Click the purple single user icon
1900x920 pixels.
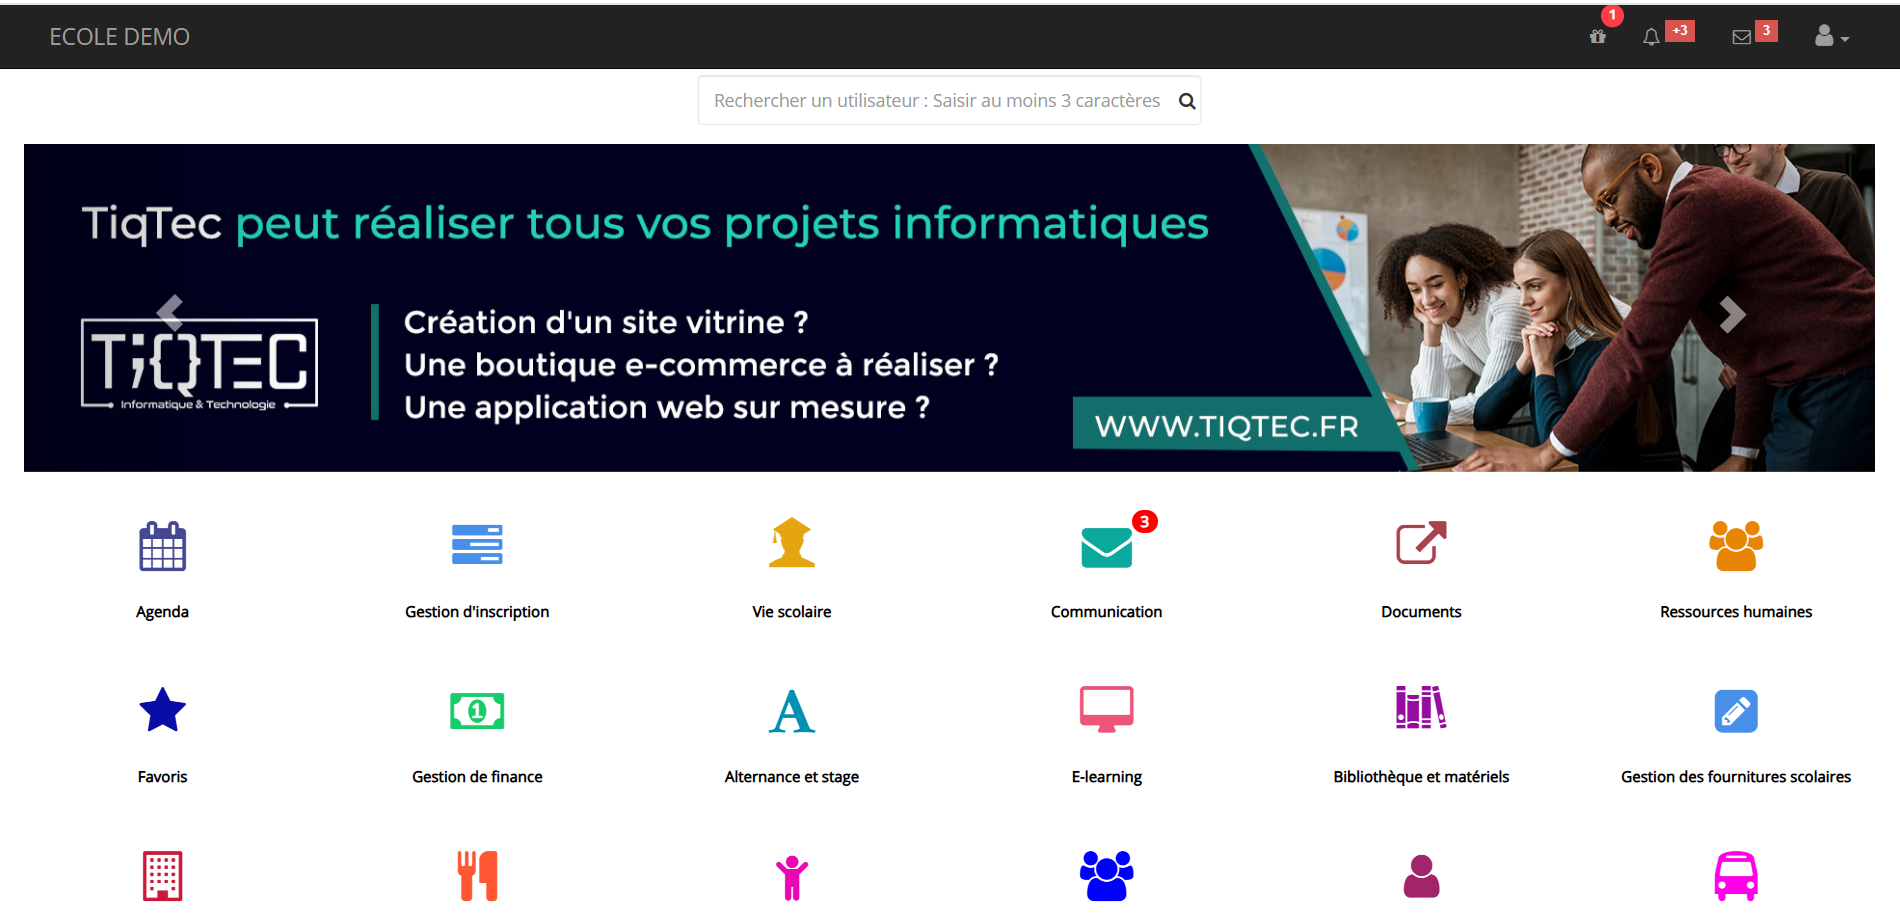click(x=1421, y=876)
